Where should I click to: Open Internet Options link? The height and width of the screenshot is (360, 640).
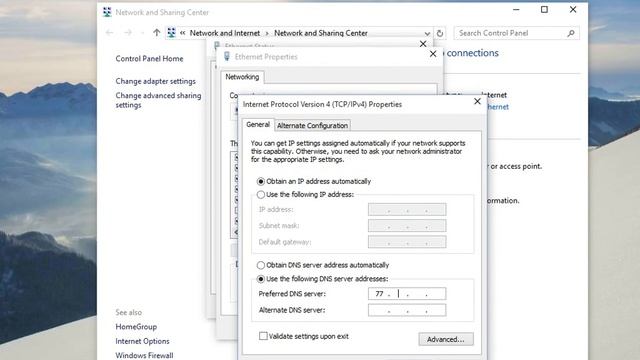[142, 341]
